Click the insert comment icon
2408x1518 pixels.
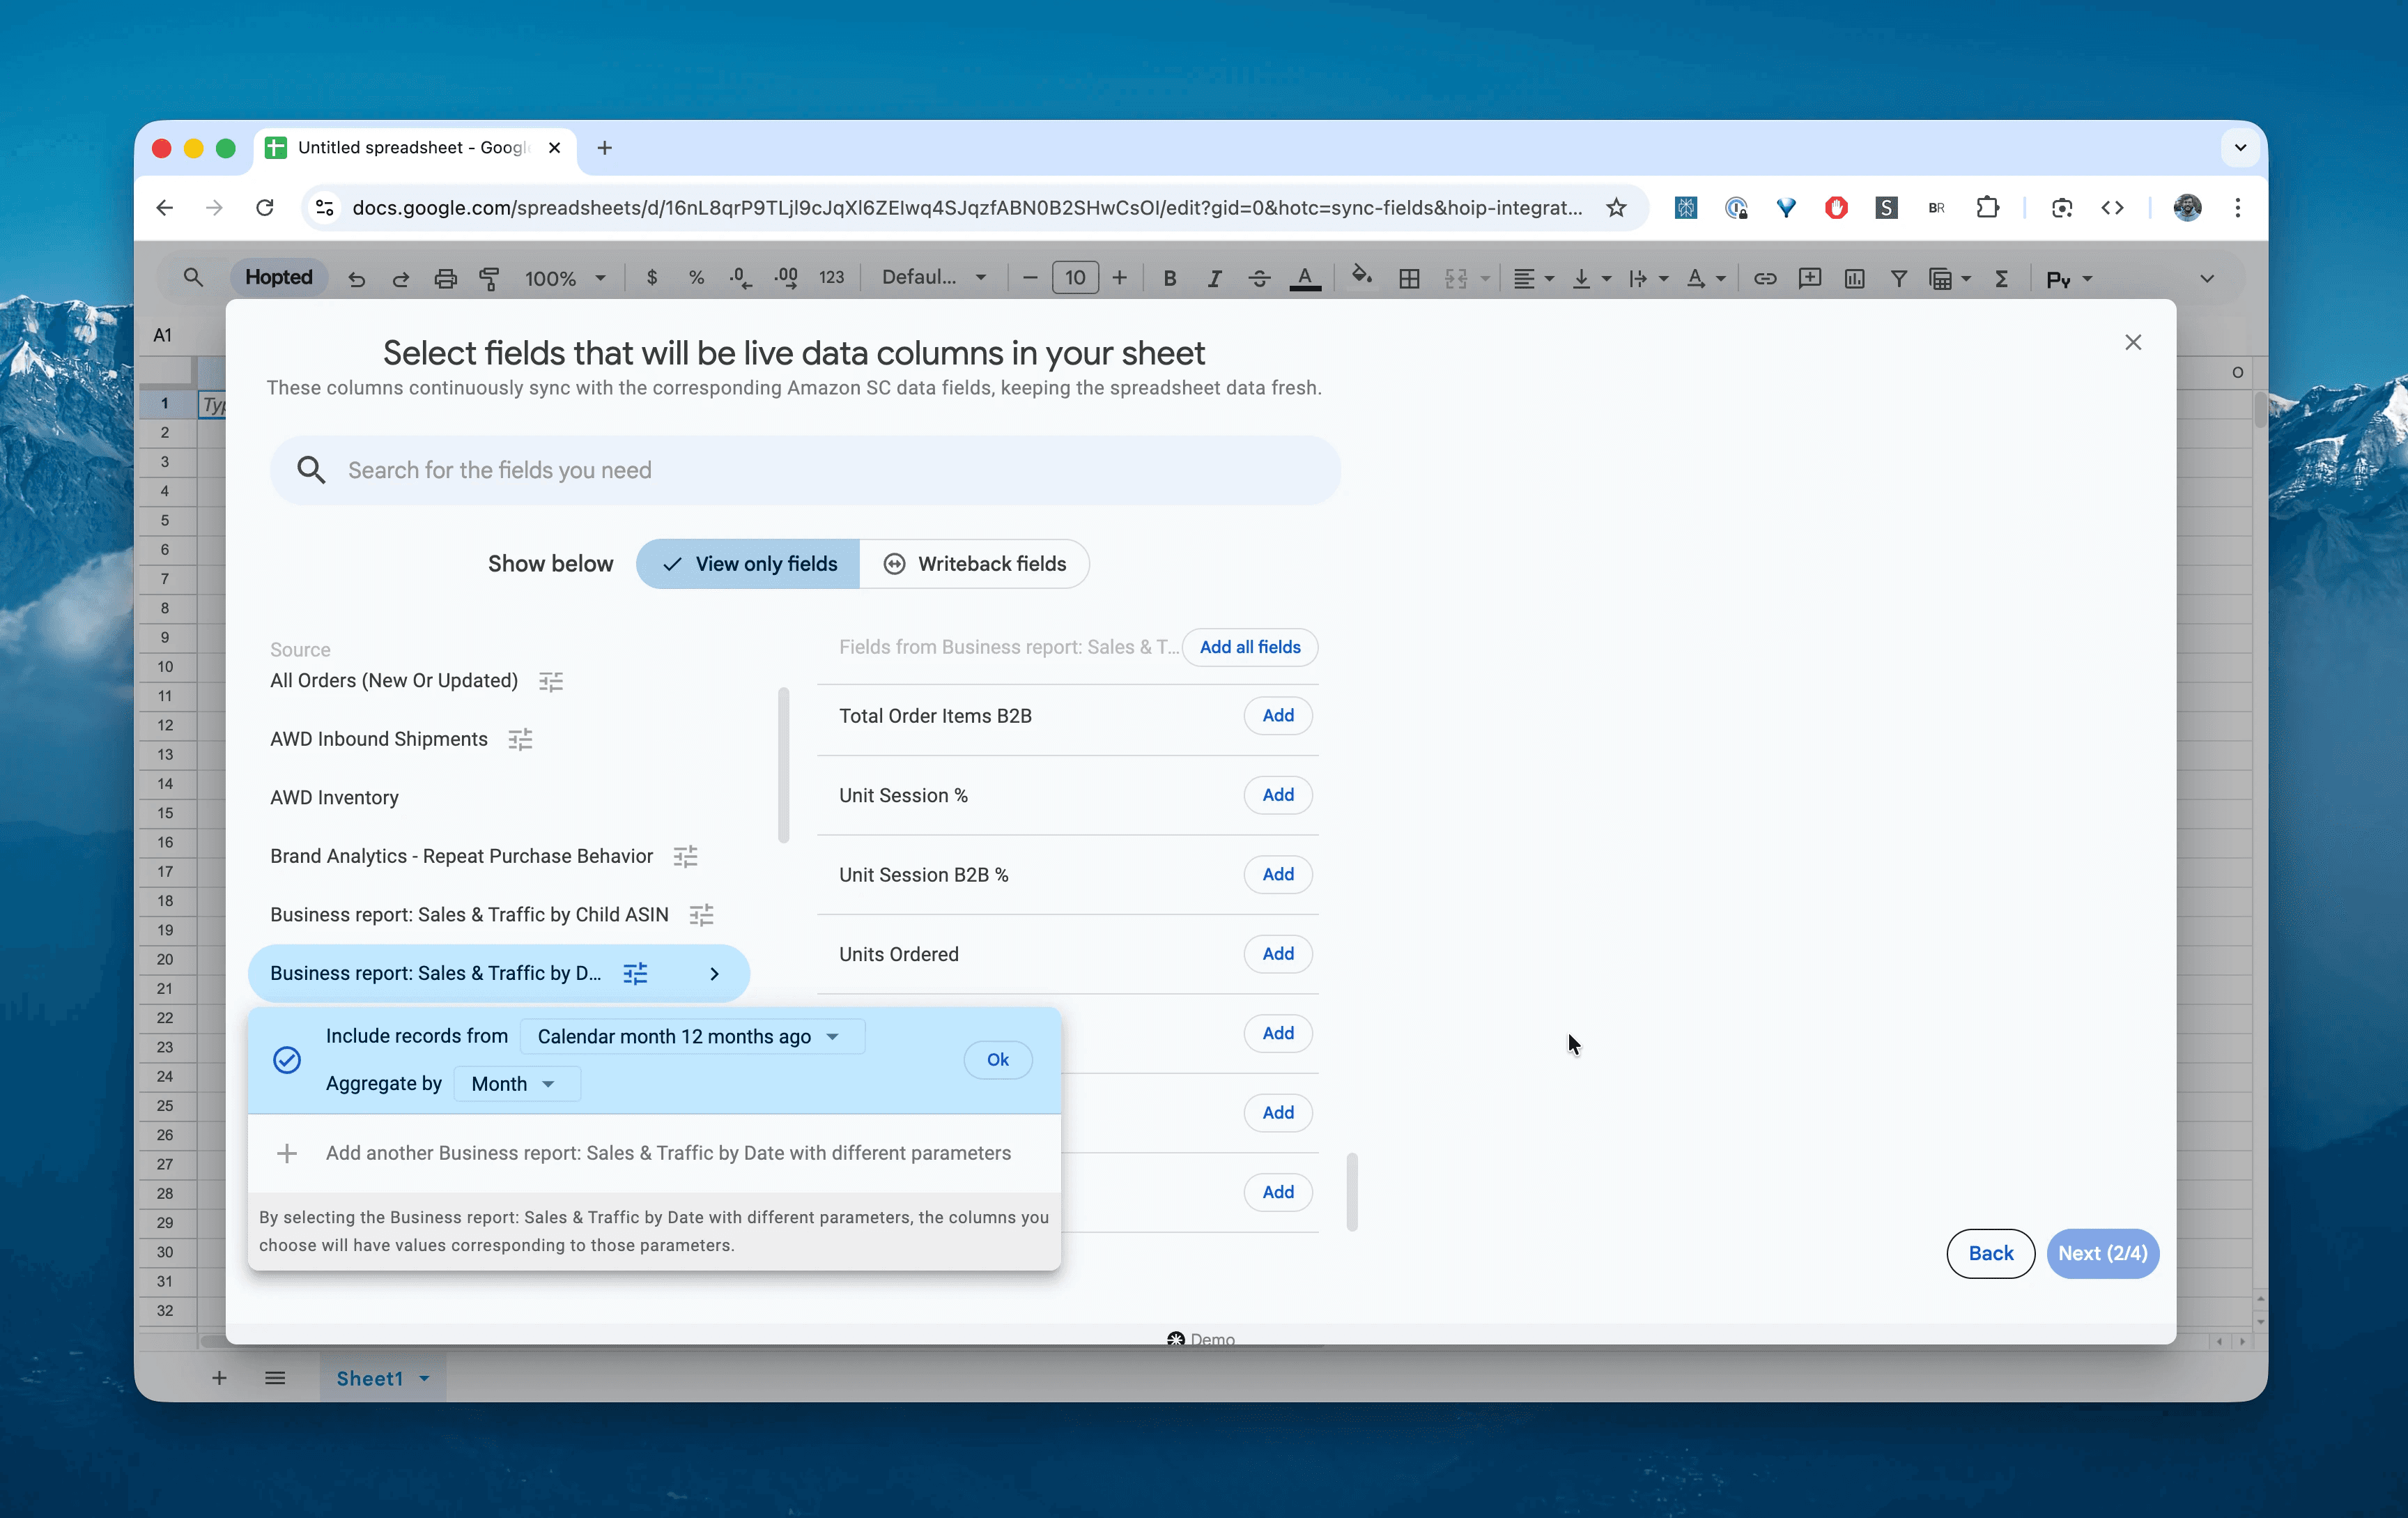[1810, 279]
